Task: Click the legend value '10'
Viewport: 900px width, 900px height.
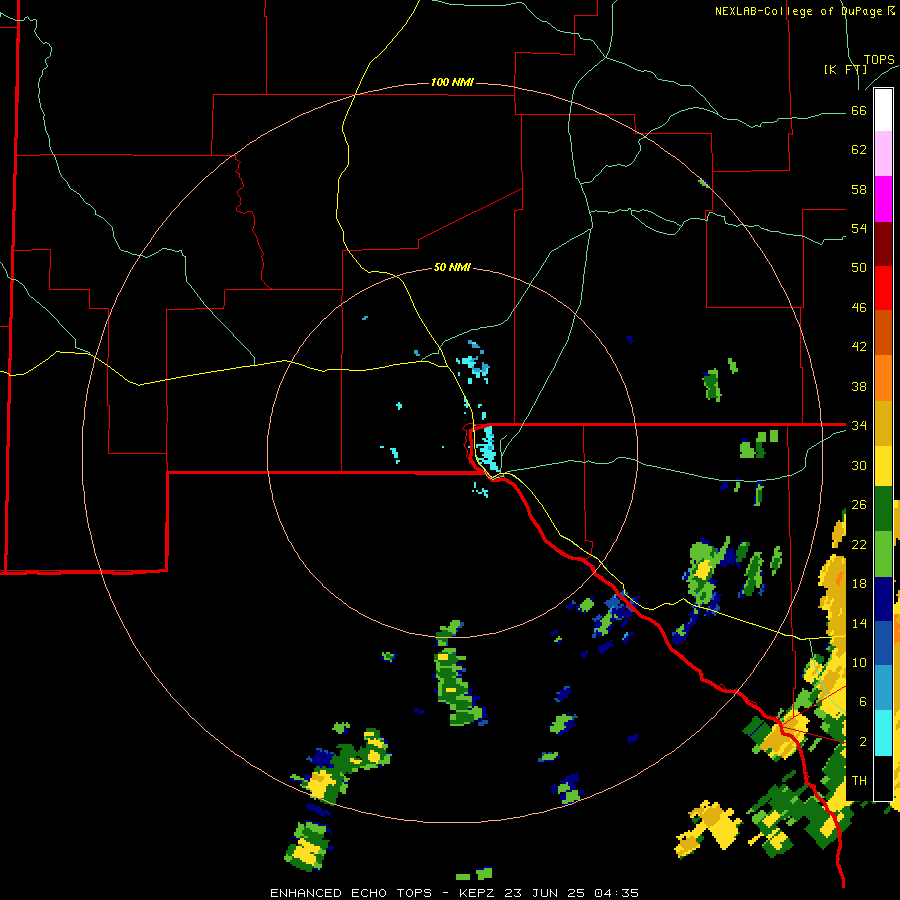Action: click(859, 662)
